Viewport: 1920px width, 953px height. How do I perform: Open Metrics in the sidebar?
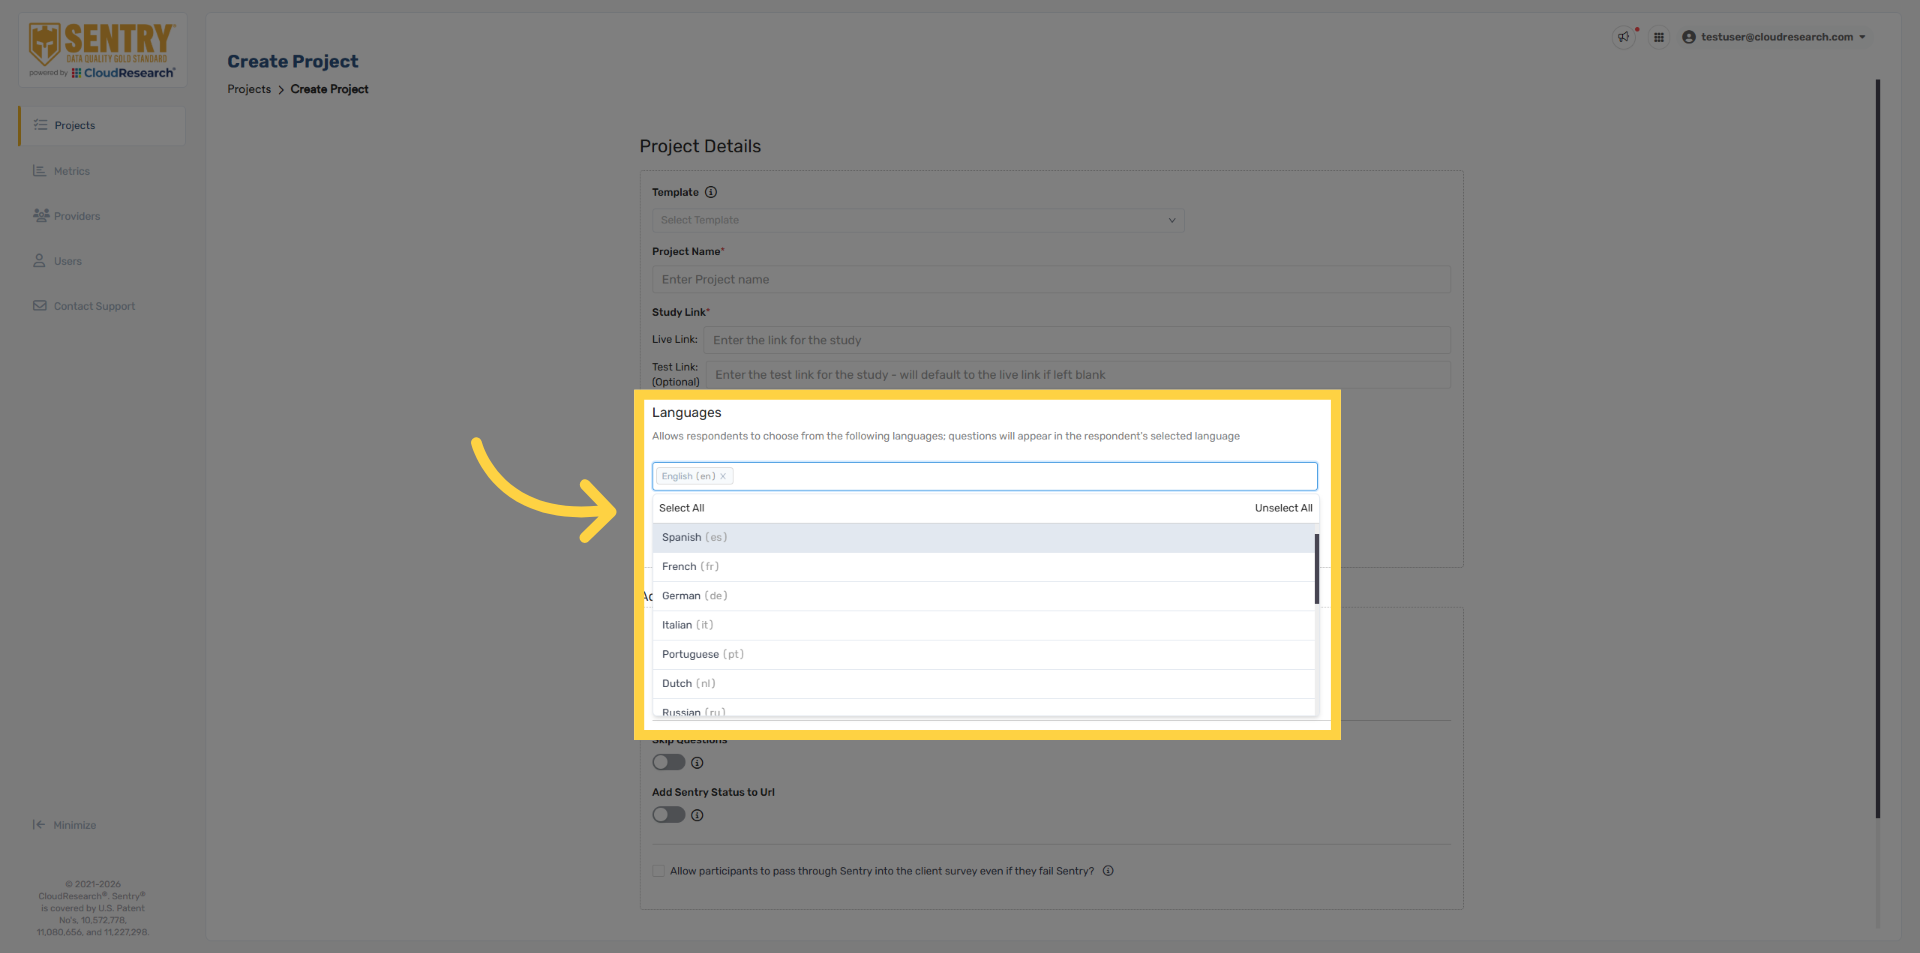72,171
